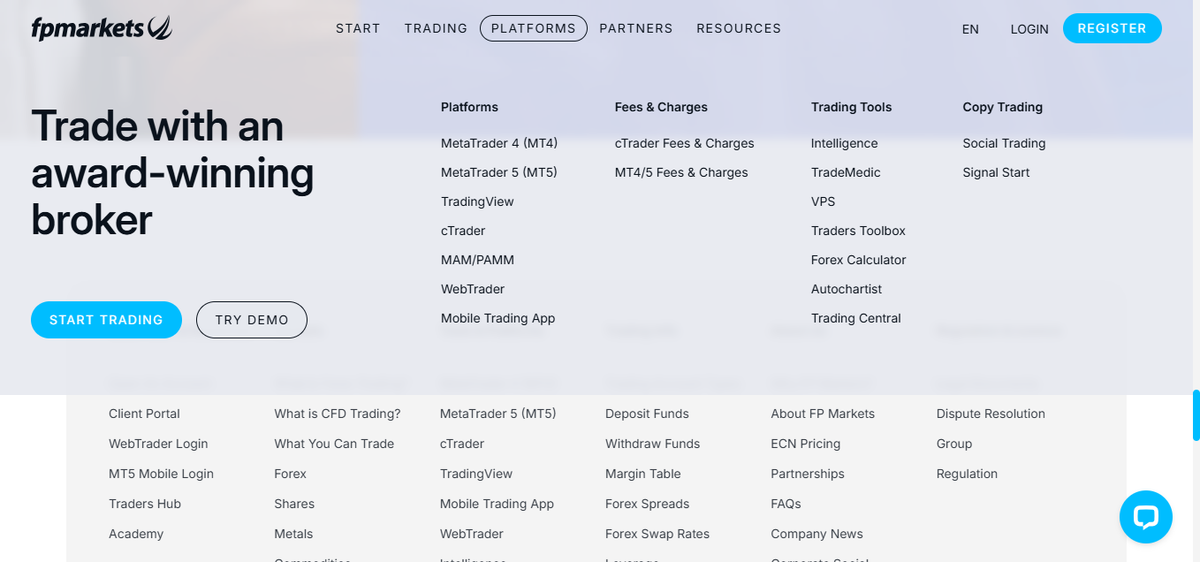Image resolution: width=1200 pixels, height=562 pixels.
Task: Open What You Can Trade link
Action: click(334, 443)
